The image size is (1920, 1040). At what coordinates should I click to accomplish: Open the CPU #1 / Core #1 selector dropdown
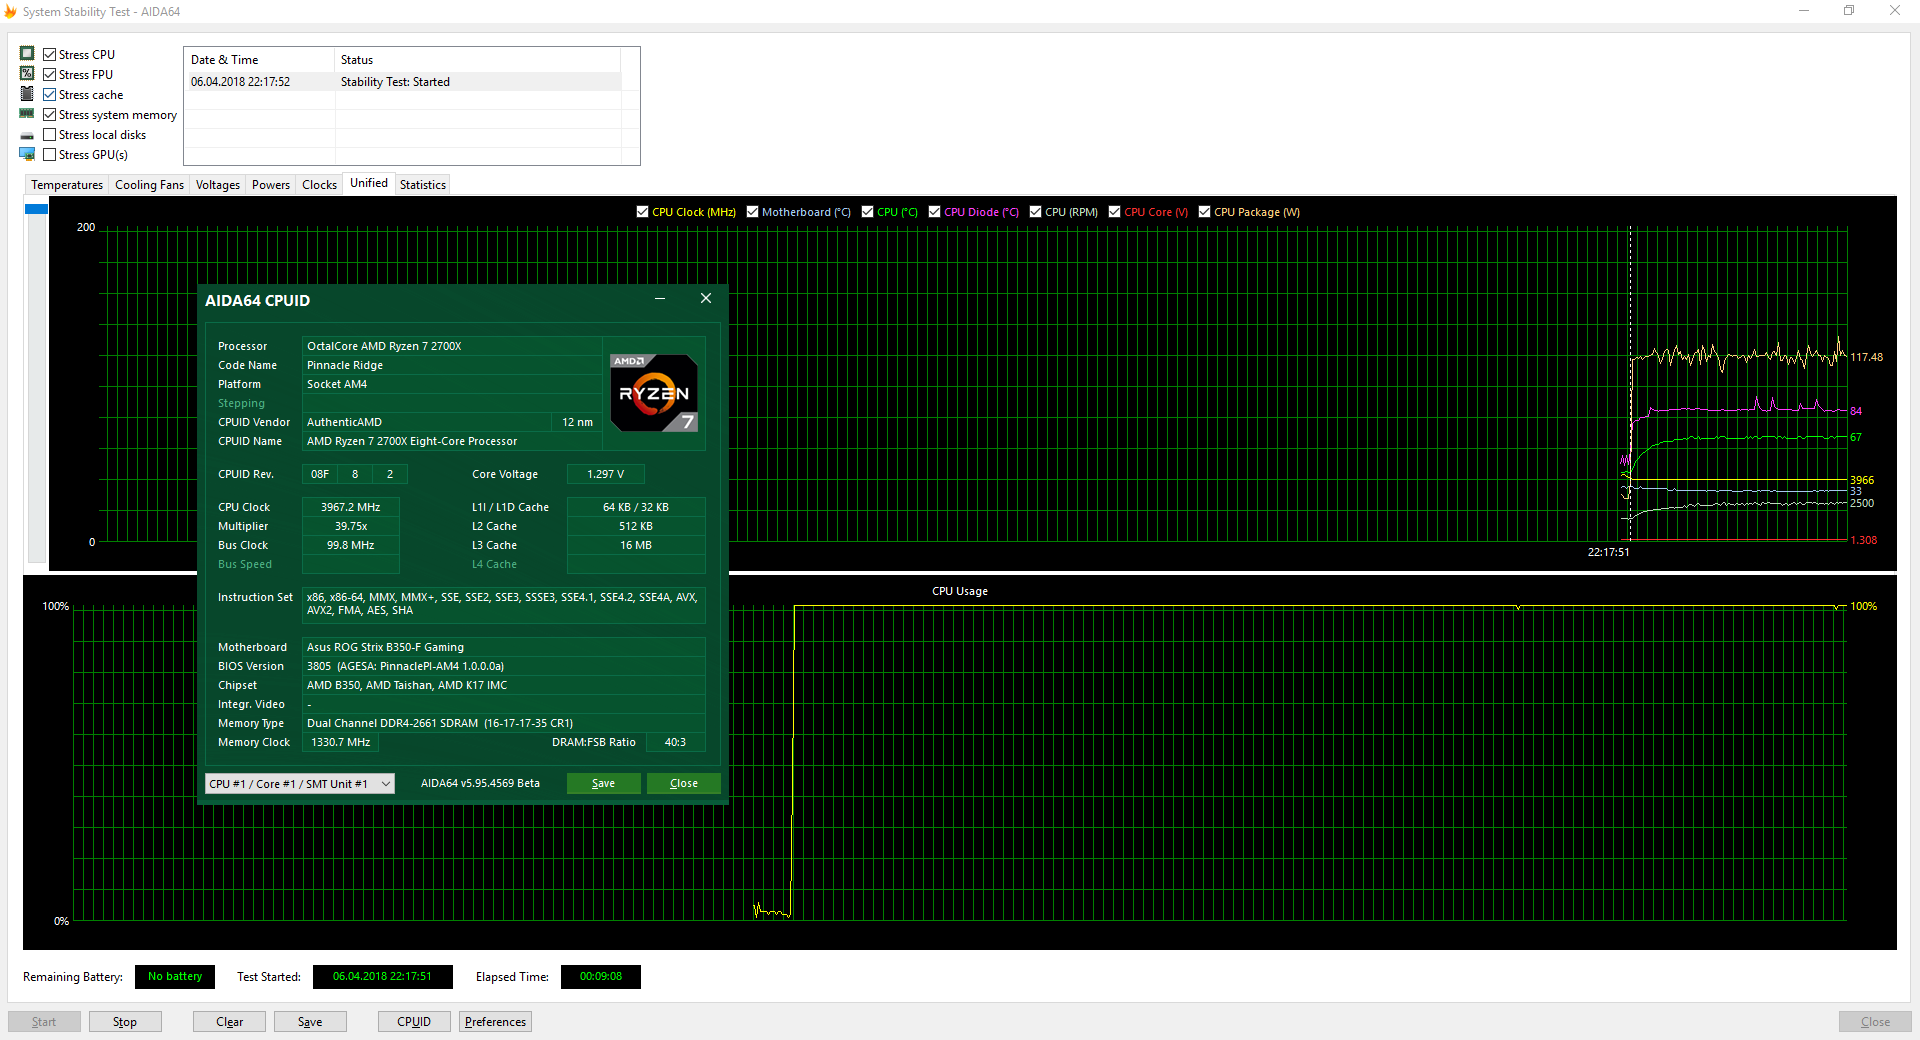(x=300, y=784)
